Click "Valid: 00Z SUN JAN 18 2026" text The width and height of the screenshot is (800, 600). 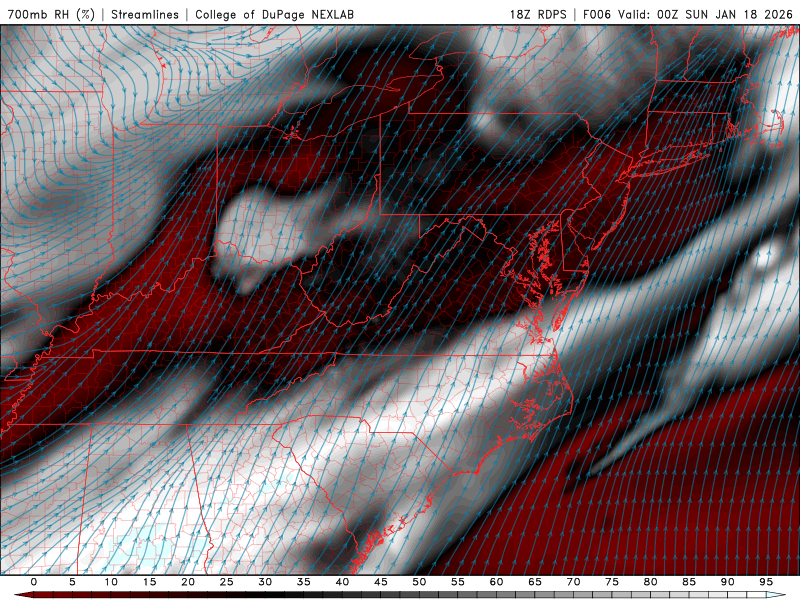coord(706,14)
